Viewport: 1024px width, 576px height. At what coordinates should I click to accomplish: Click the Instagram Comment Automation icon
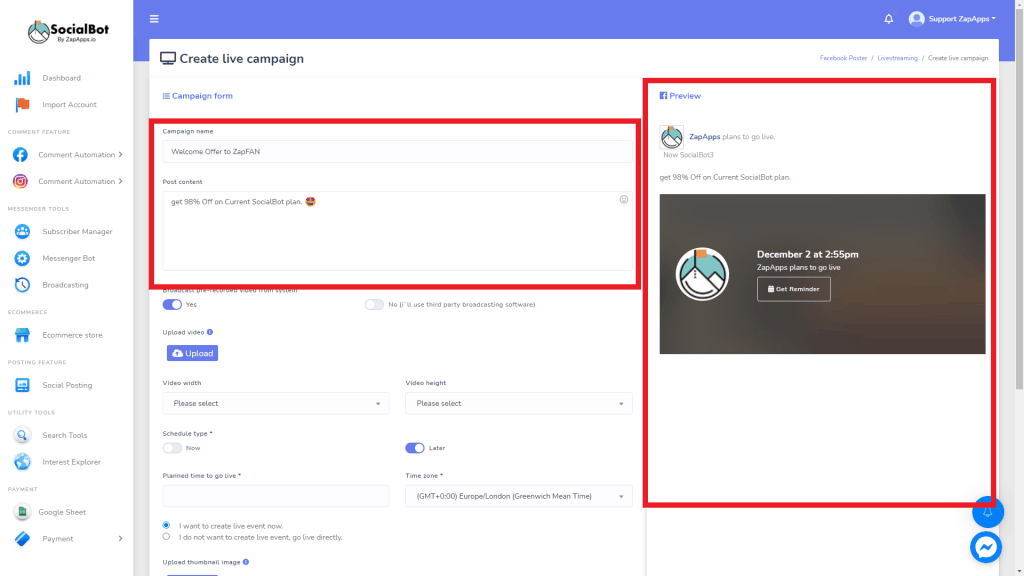point(20,182)
